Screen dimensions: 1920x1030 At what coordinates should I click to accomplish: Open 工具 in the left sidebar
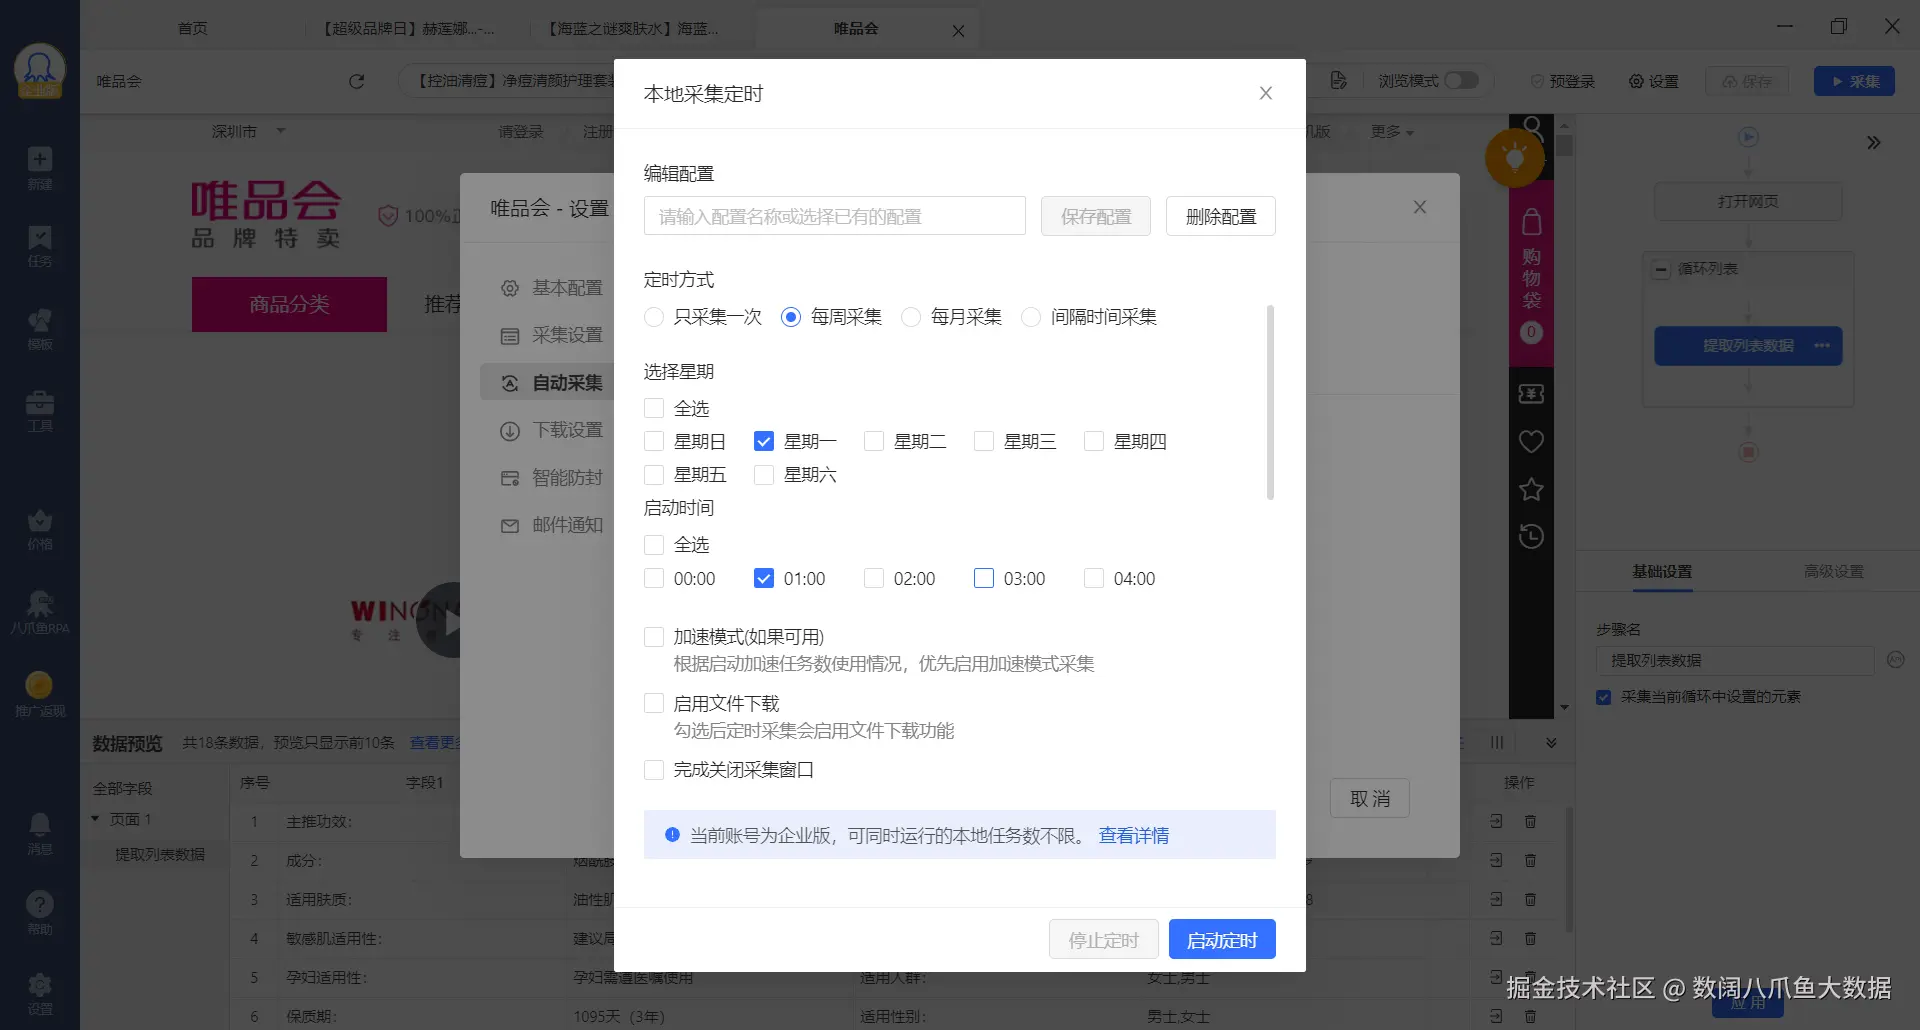pyautogui.click(x=40, y=411)
